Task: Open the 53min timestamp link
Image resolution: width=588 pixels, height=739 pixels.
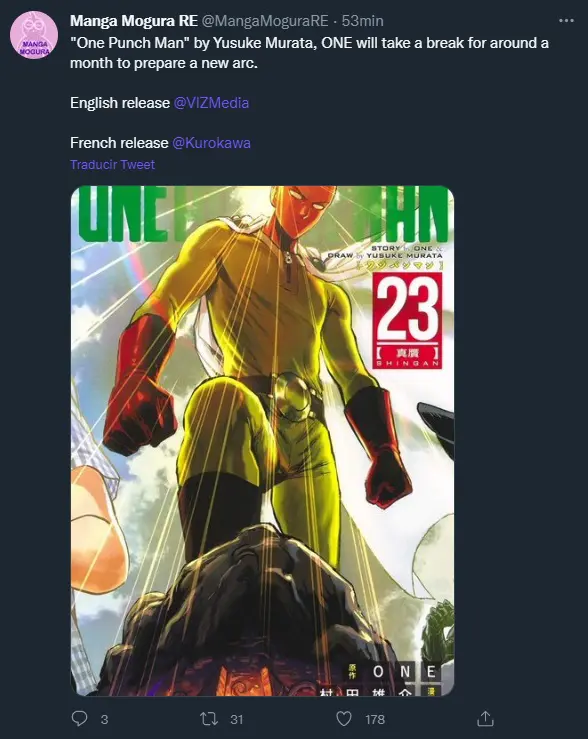Action: coord(362,21)
